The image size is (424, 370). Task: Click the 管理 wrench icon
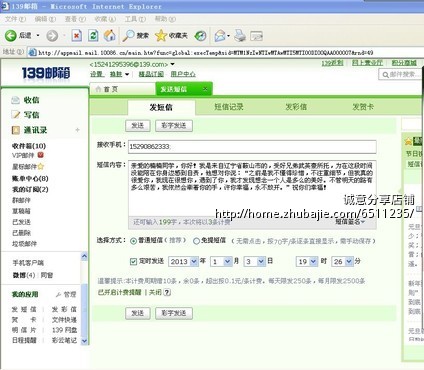point(58,295)
